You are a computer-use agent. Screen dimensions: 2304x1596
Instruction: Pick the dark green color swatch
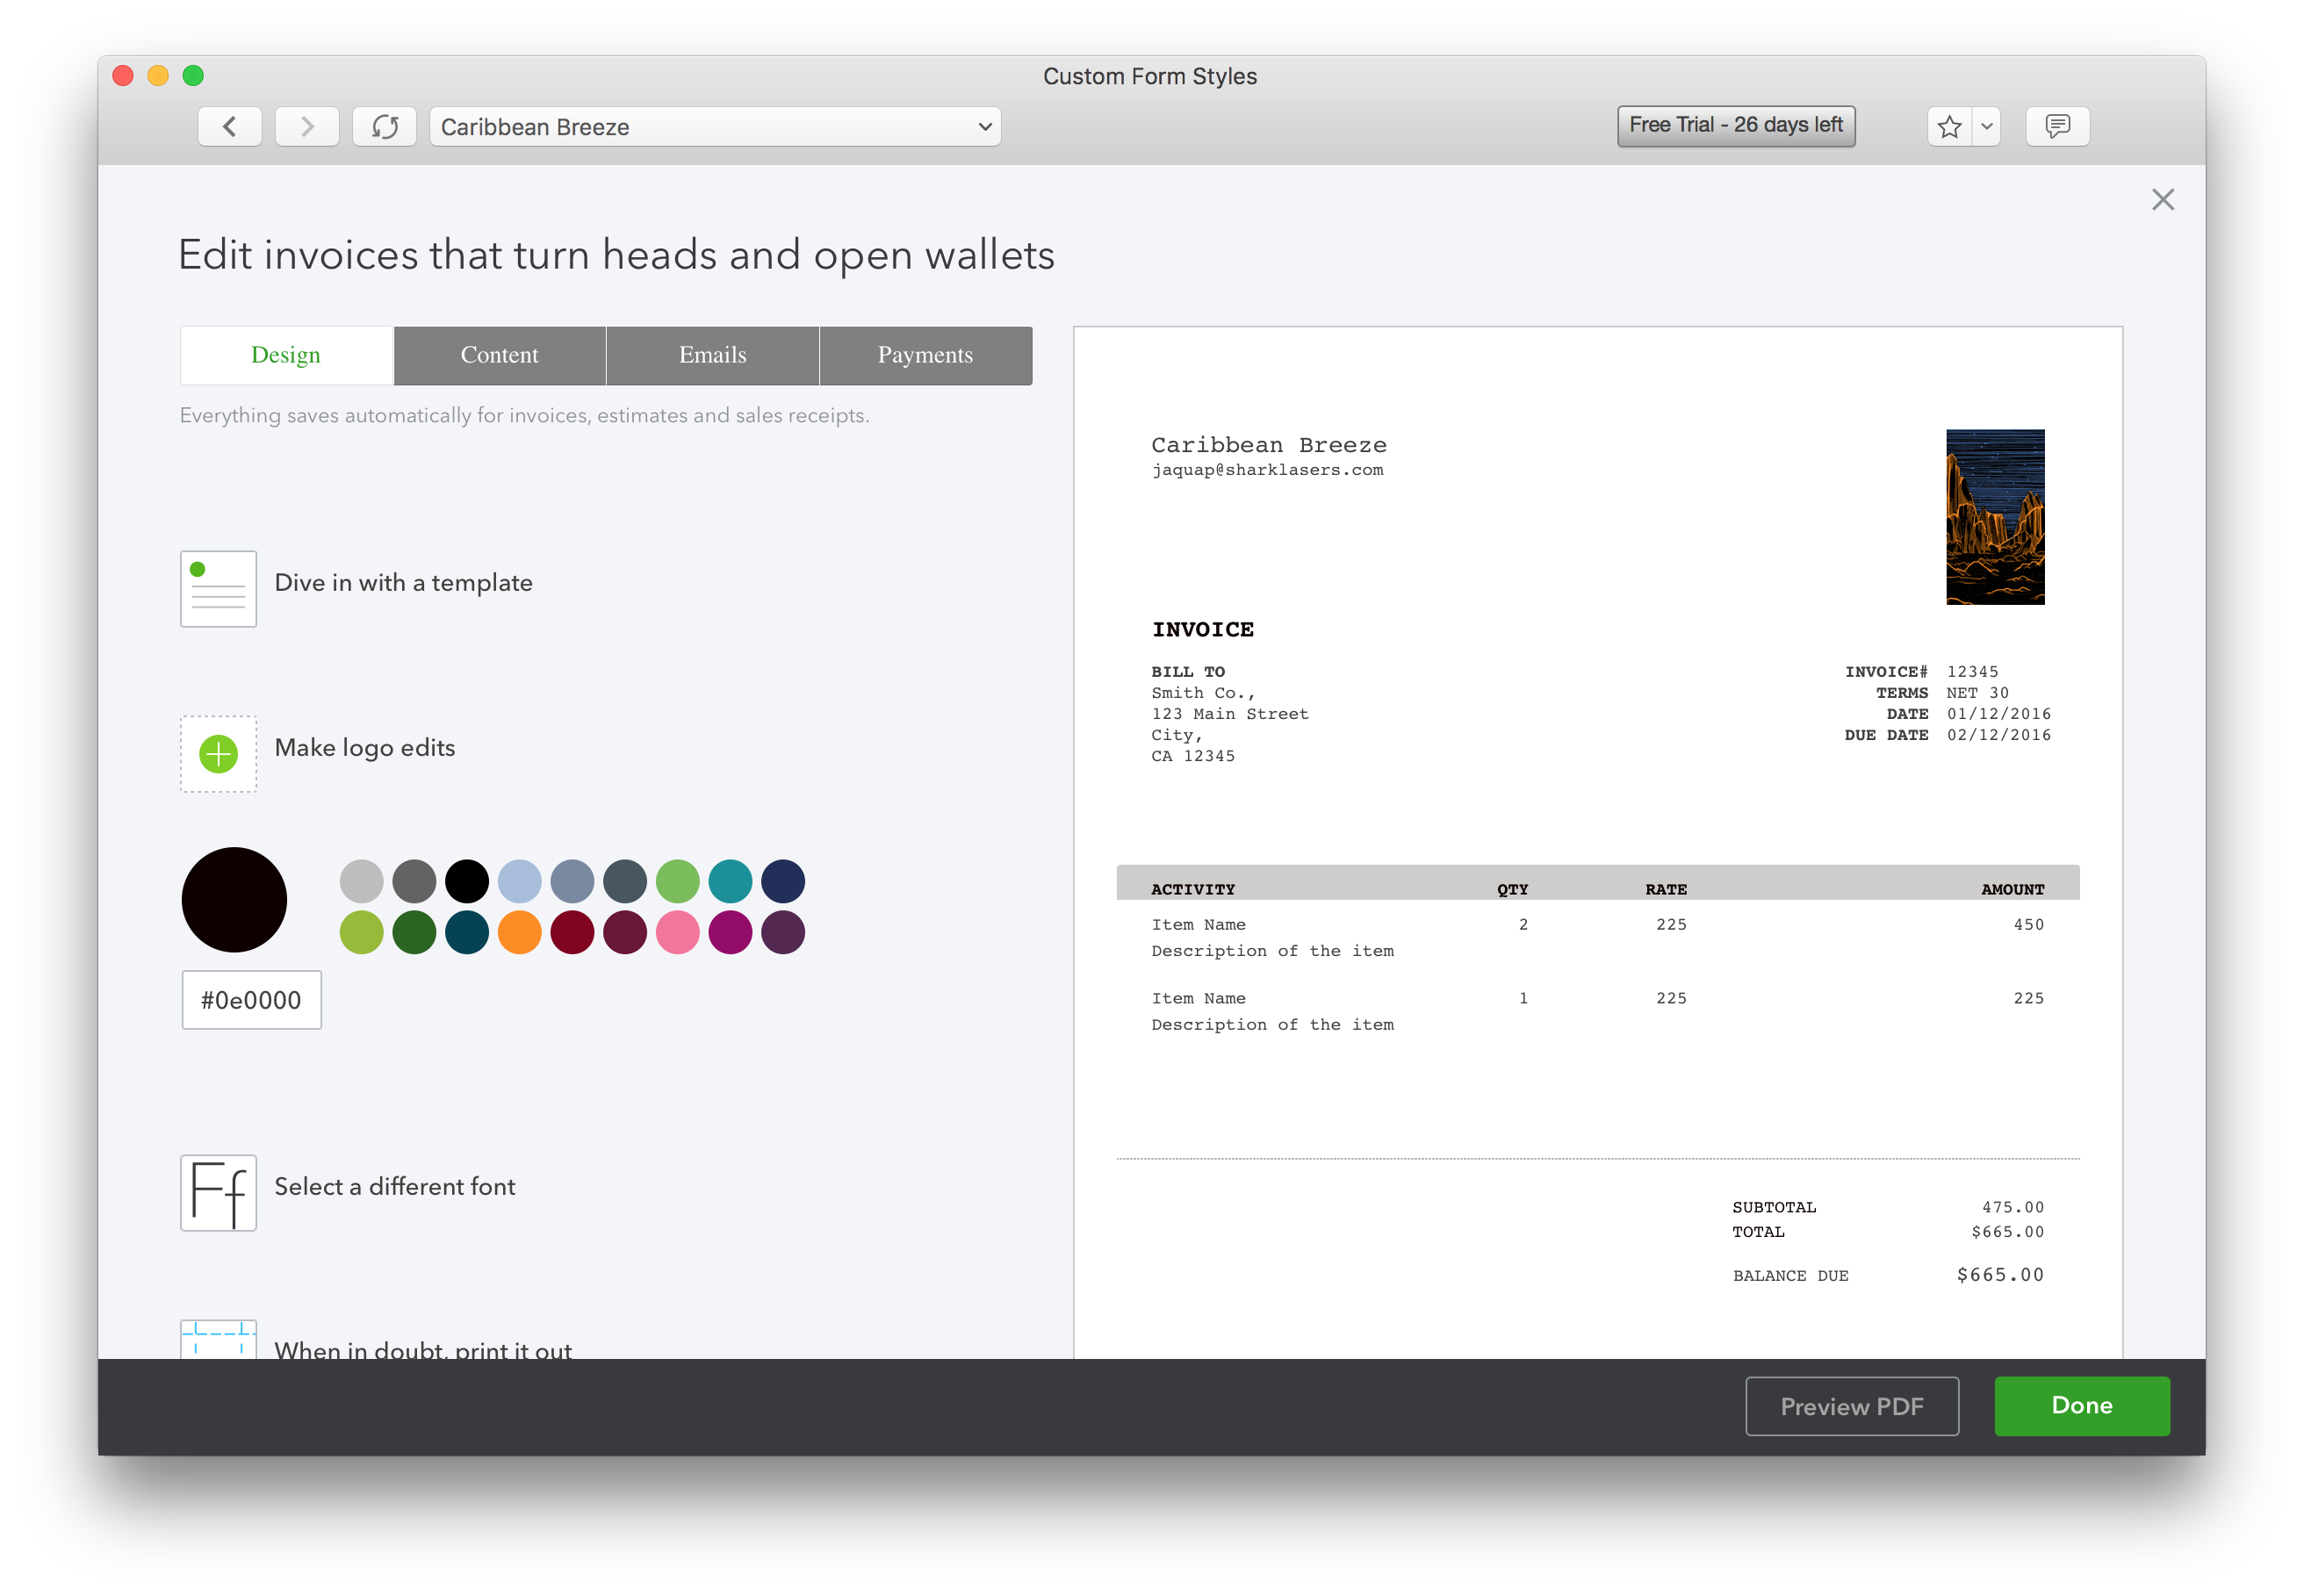414,932
